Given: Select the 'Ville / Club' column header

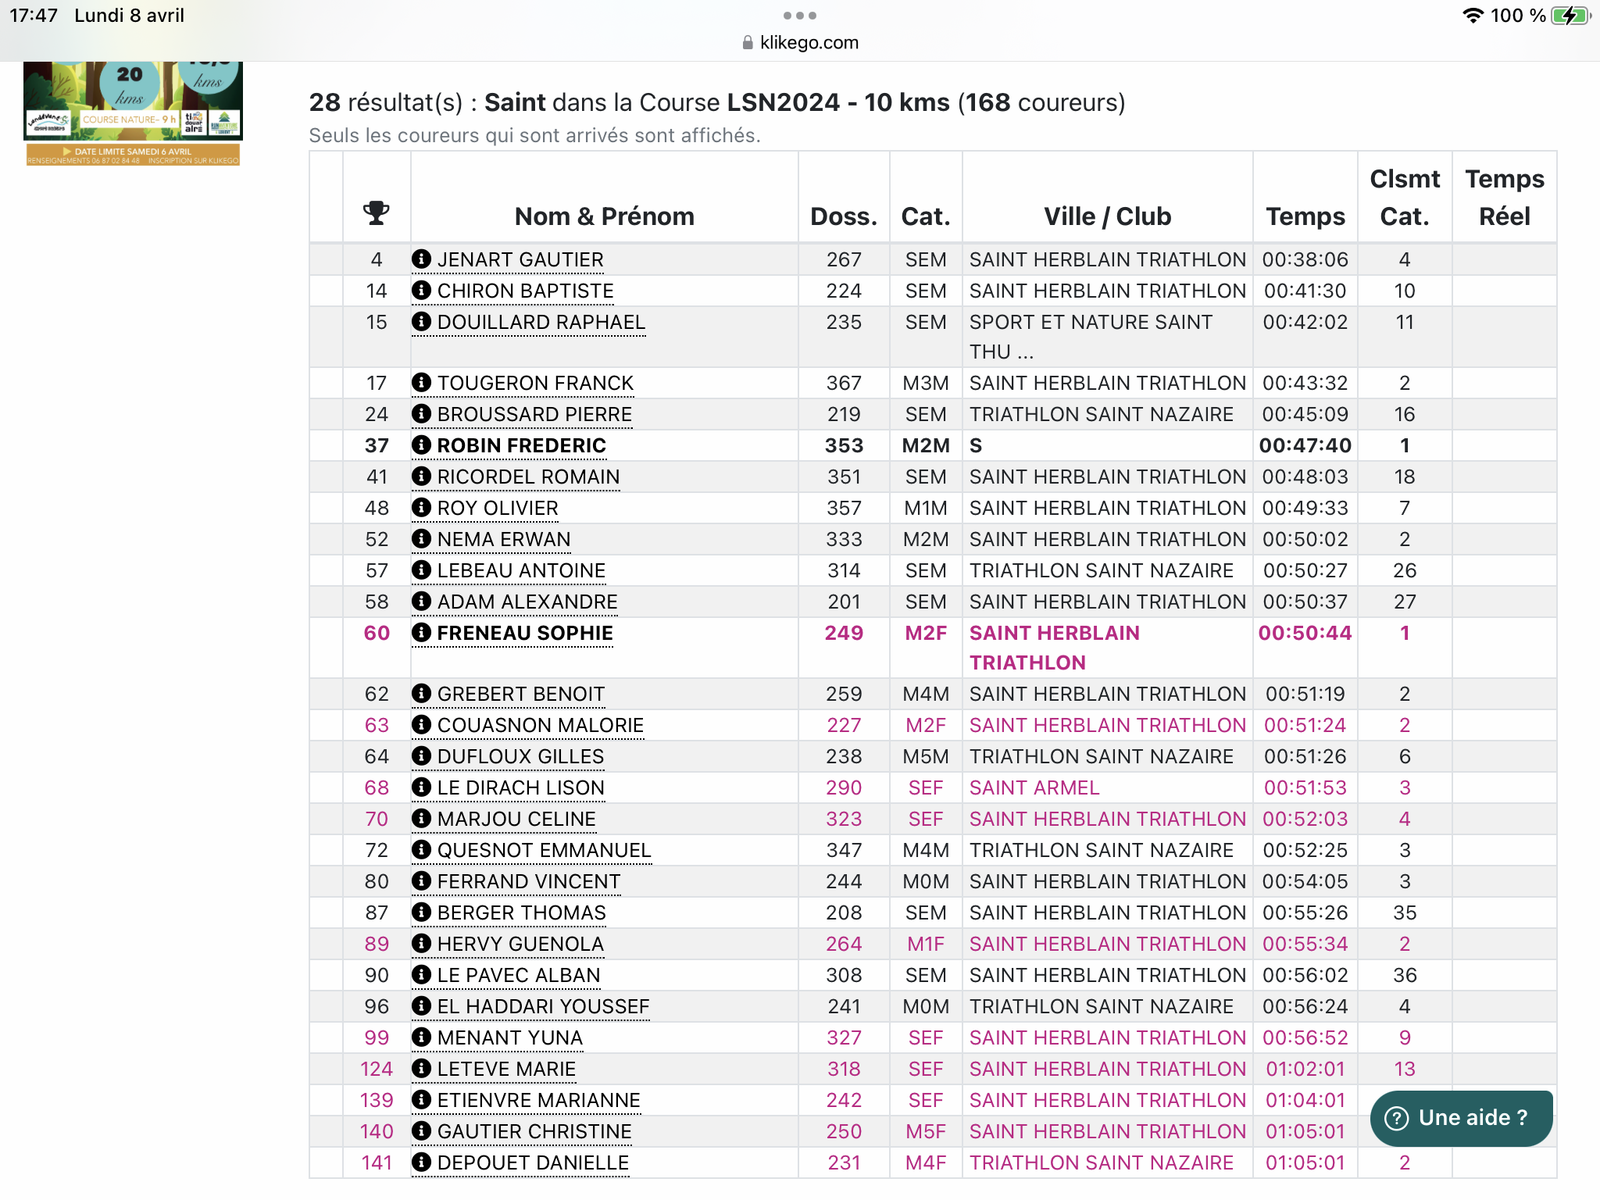Looking at the screenshot, I should (1107, 217).
